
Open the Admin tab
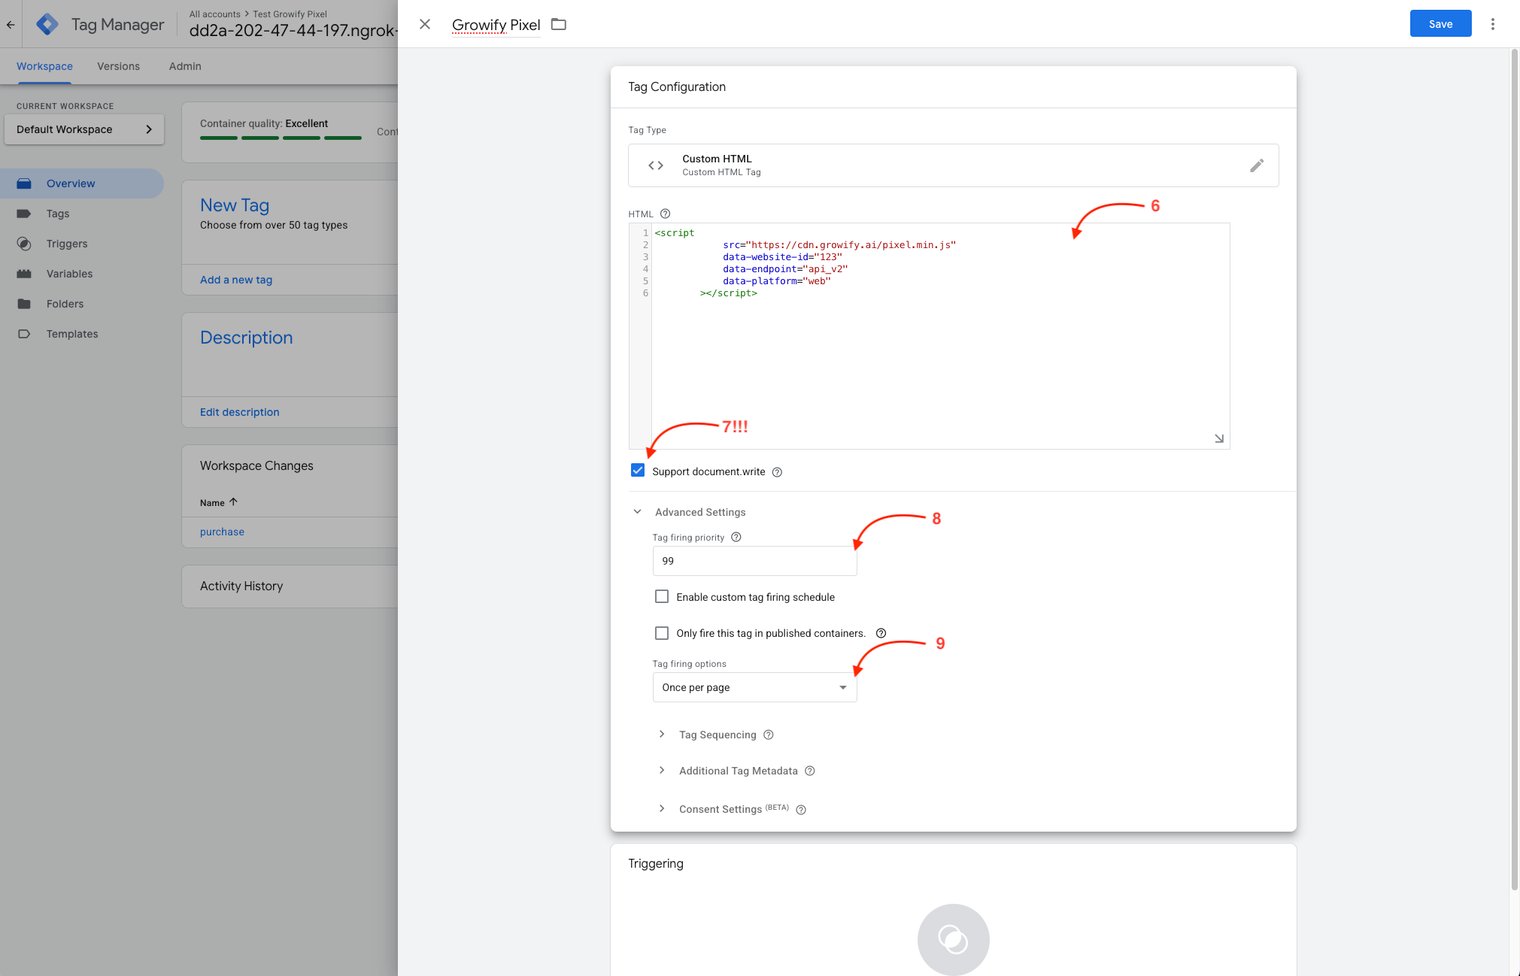(x=185, y=66)
